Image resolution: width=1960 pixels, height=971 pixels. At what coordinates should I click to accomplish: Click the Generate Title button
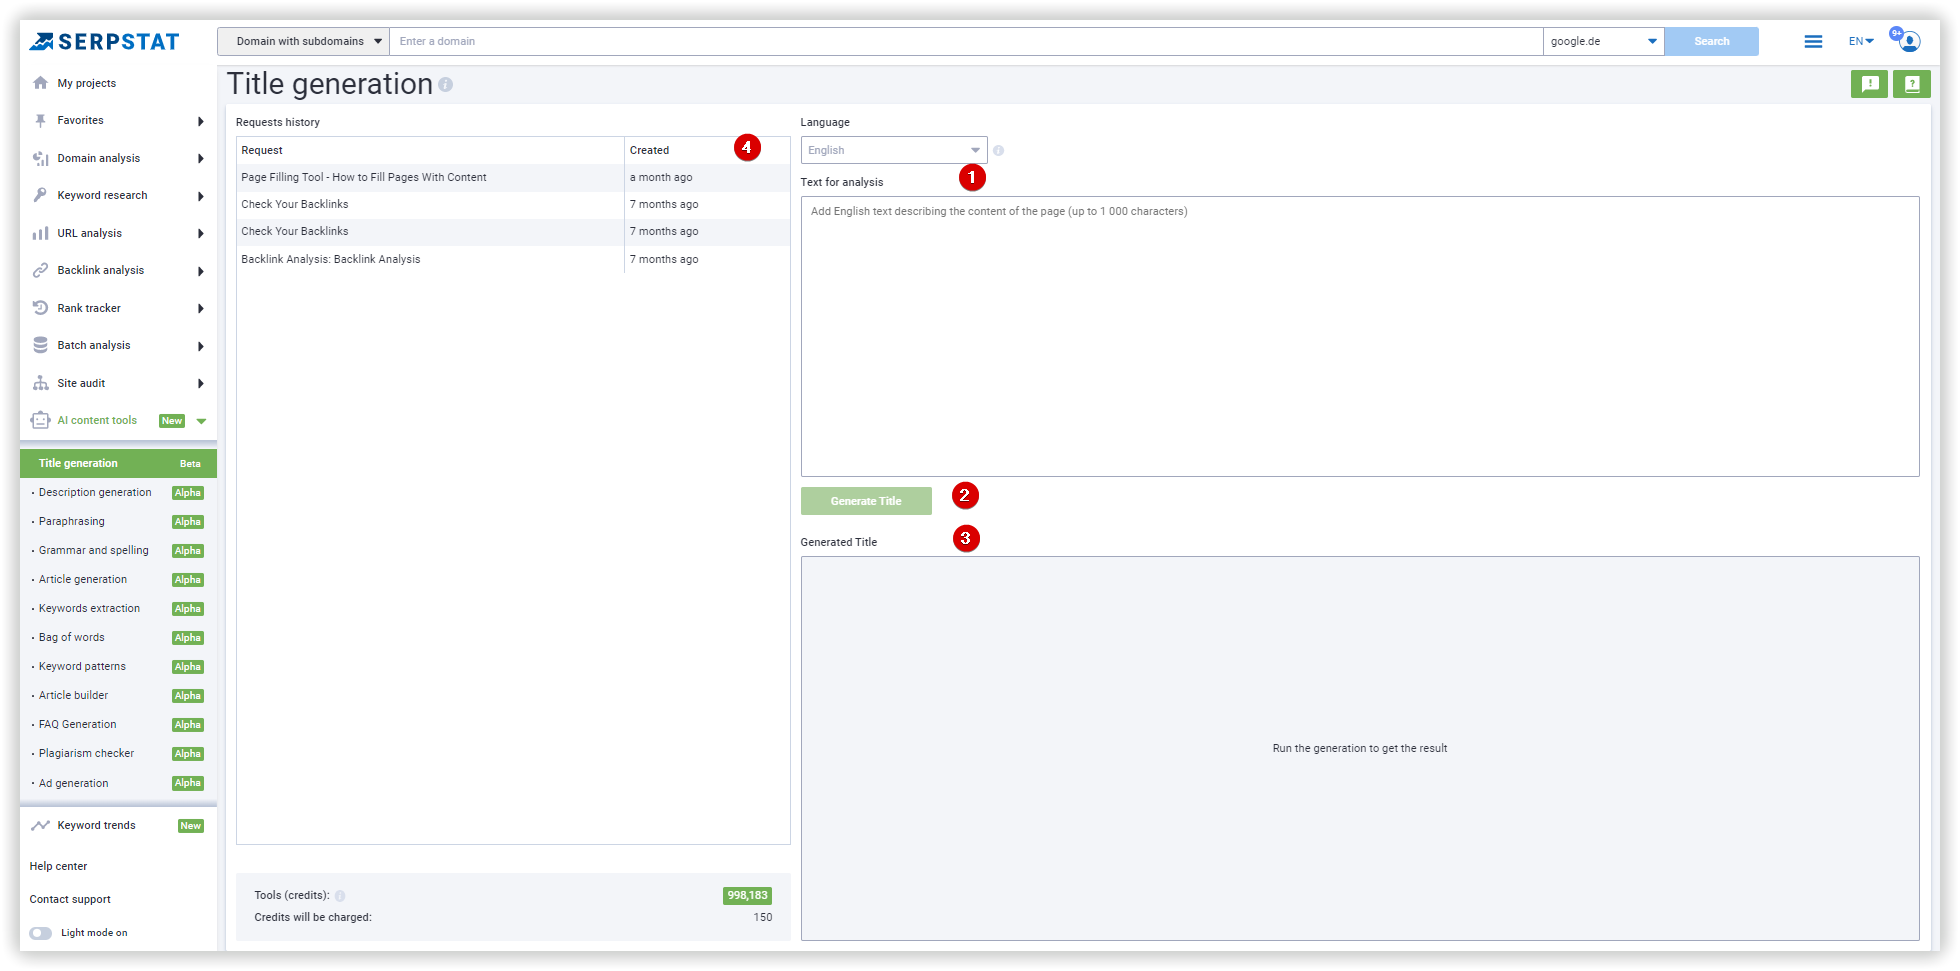(866, 501)
